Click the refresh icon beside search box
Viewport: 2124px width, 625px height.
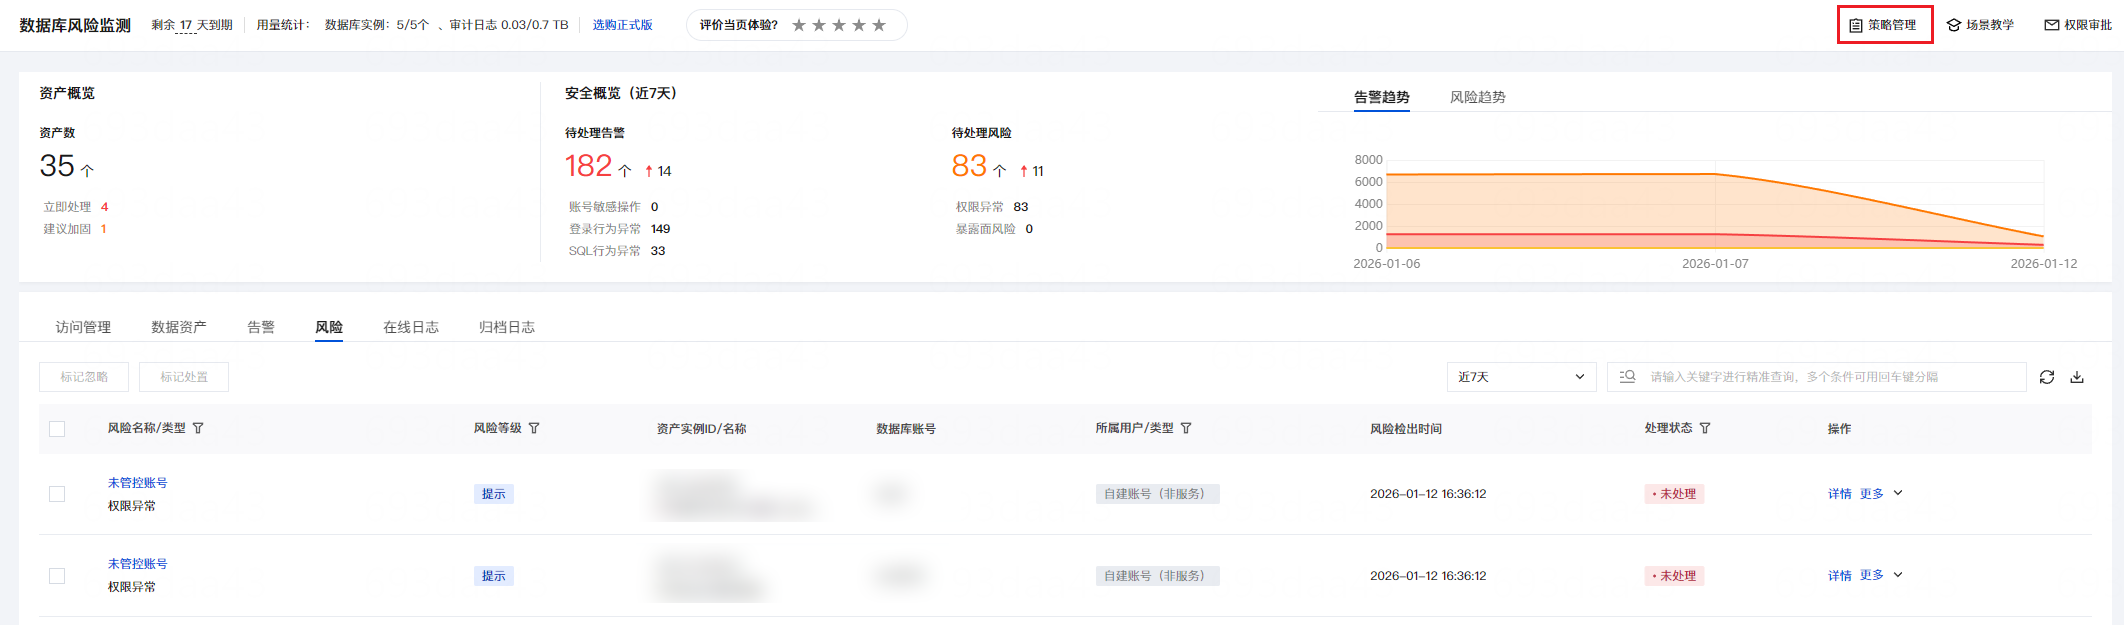coord(2047,377)
